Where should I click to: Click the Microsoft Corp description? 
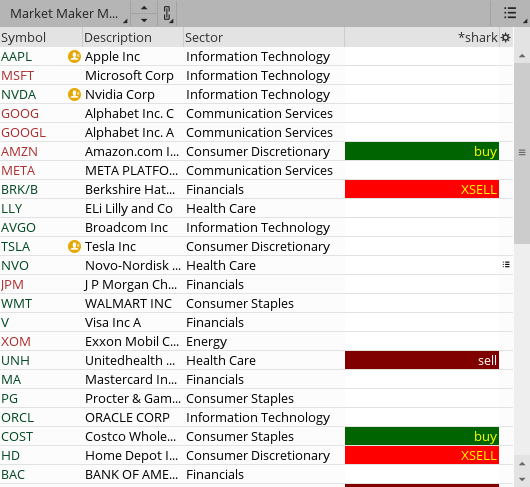click(x=129, y=76)
